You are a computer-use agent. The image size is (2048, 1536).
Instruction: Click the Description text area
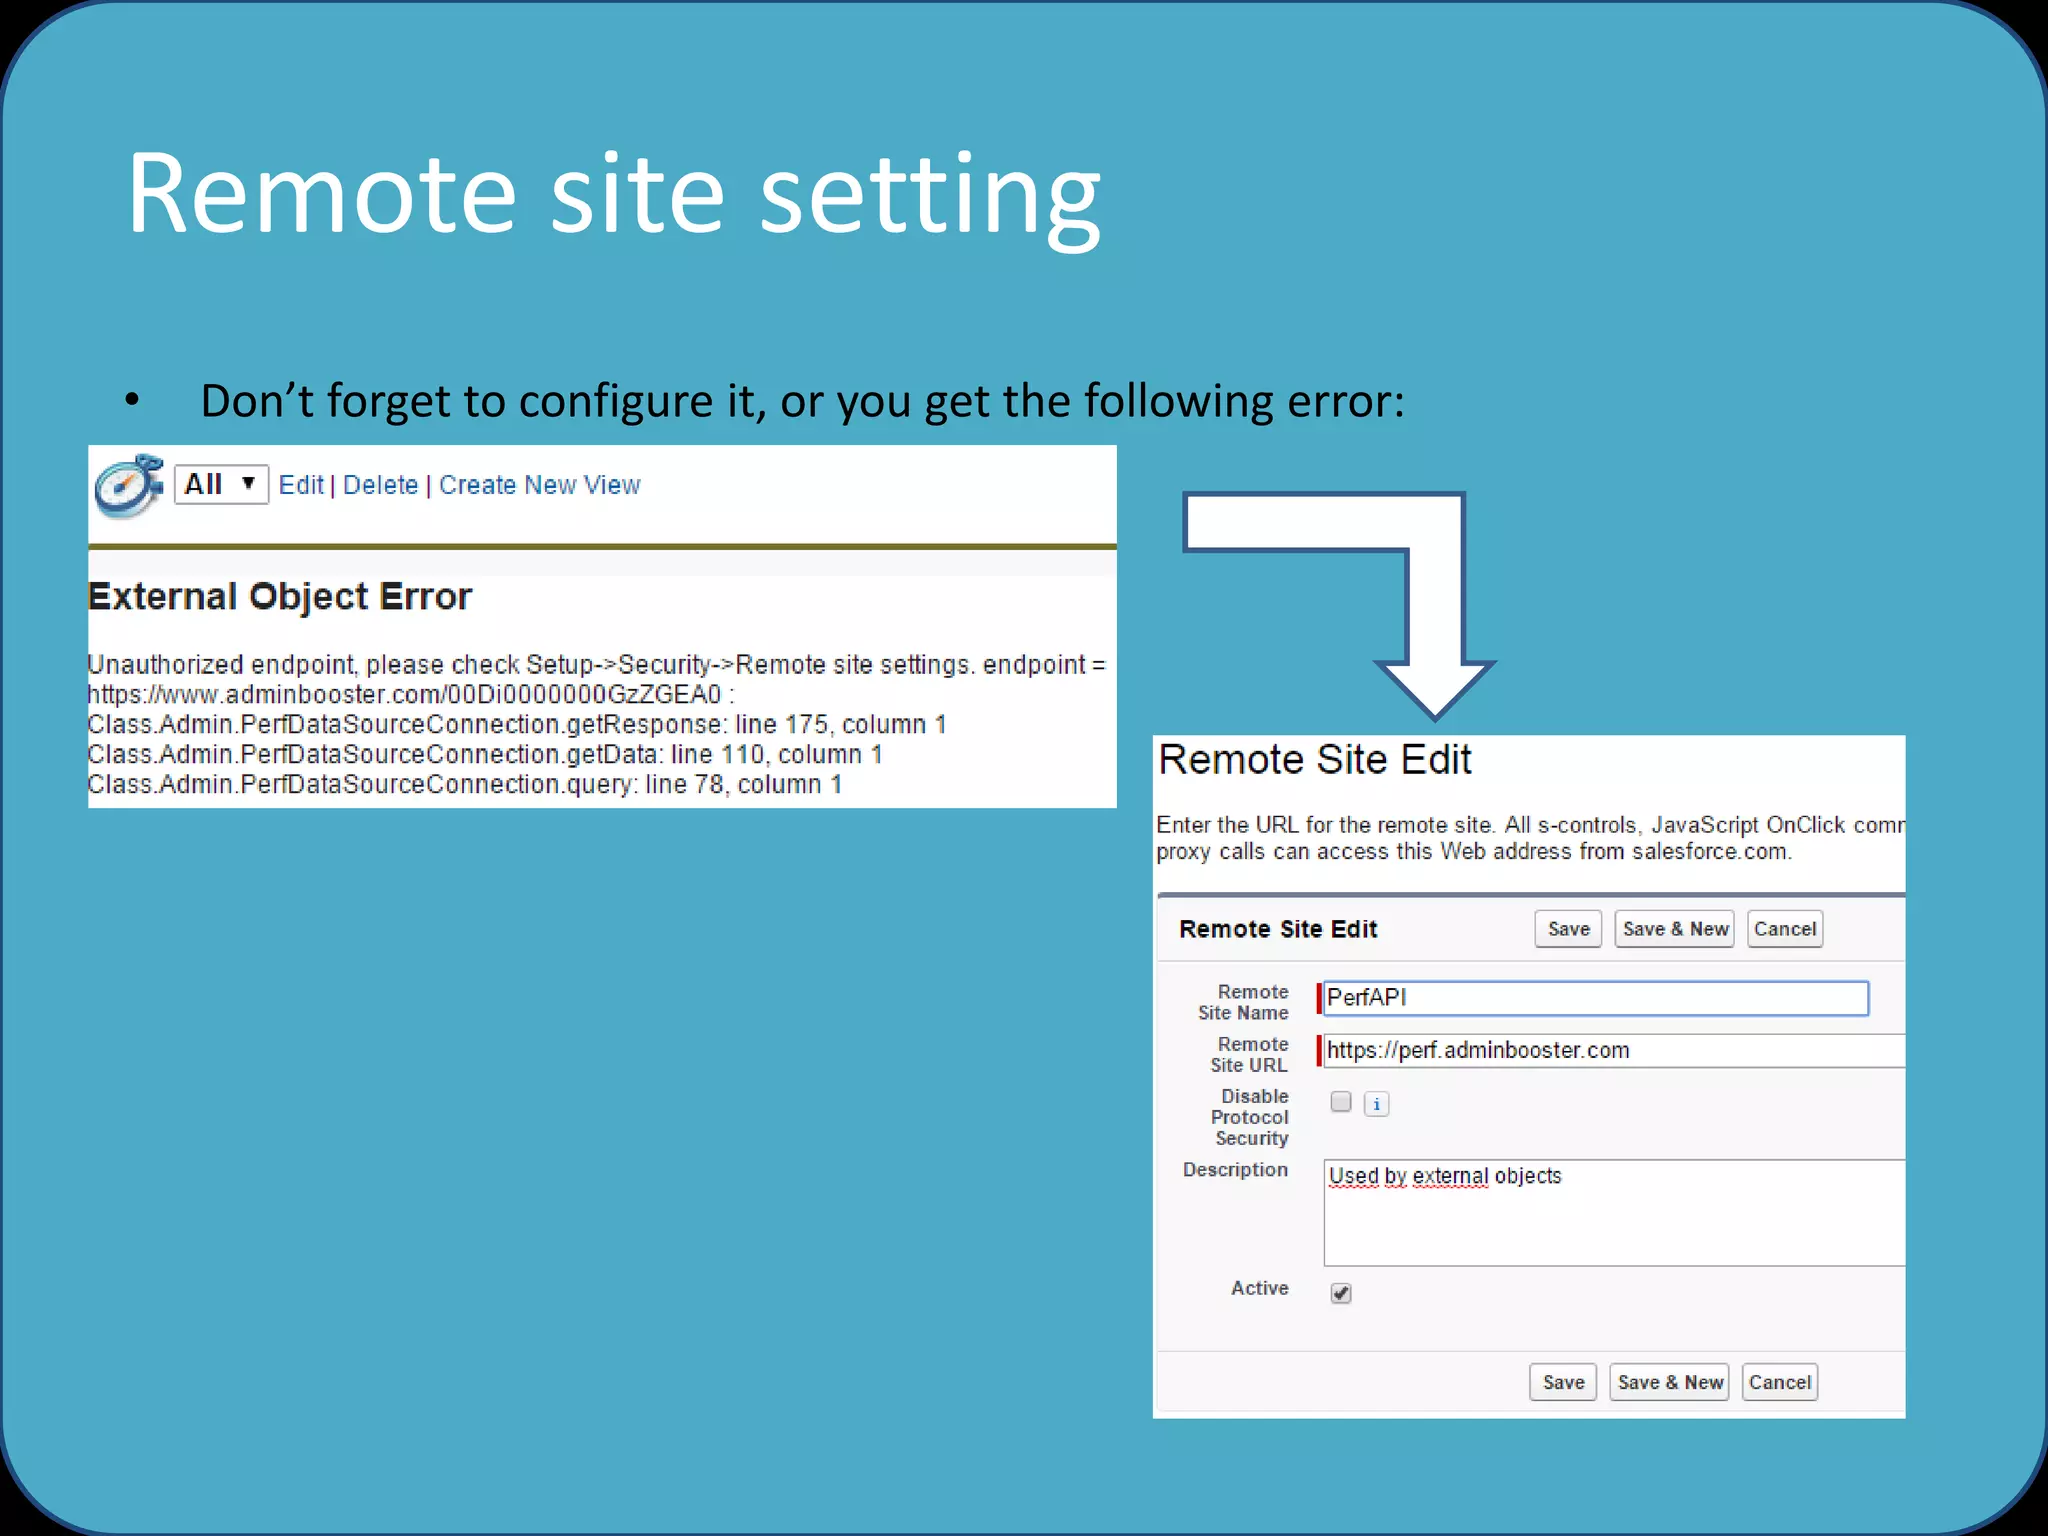pyautogui.click(x=1614, y=1213)
